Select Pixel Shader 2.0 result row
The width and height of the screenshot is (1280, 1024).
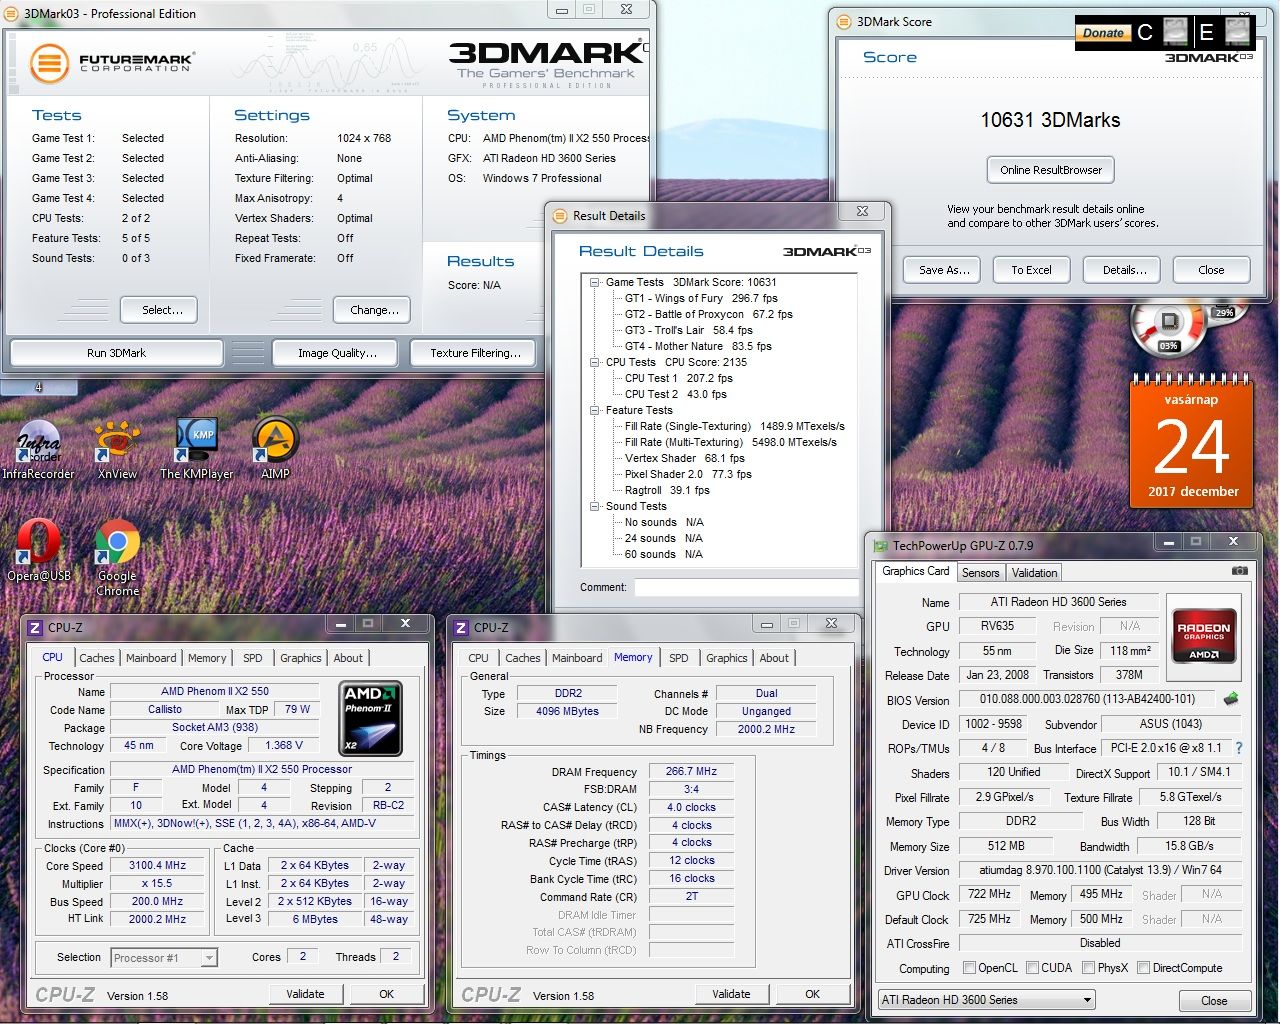point(688,474)
